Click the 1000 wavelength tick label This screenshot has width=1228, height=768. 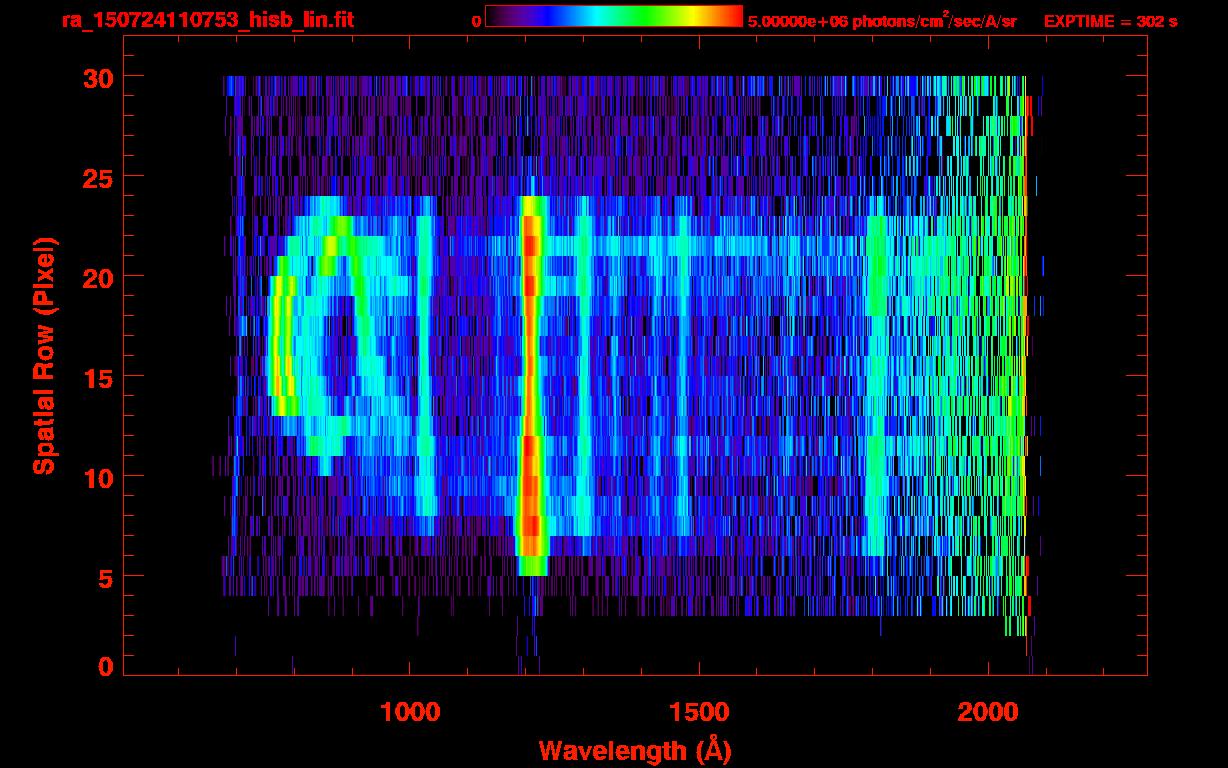(x=410, y=710)
